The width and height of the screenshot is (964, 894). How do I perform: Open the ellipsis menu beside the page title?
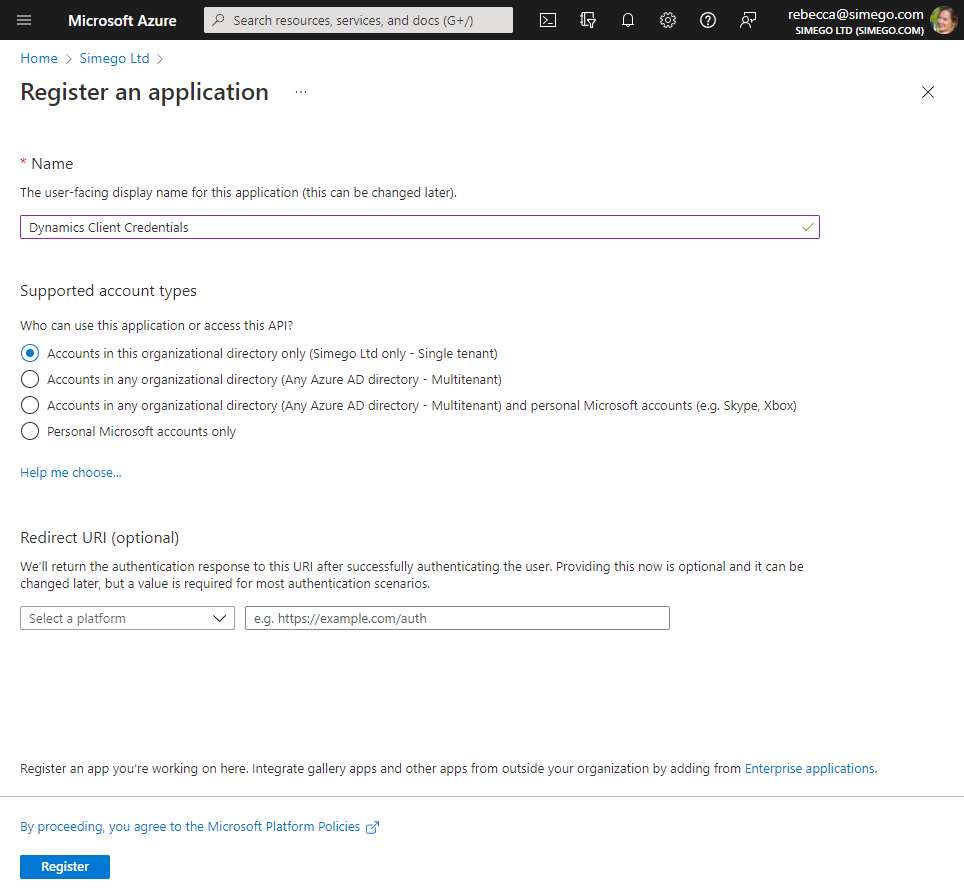point(301,92)
